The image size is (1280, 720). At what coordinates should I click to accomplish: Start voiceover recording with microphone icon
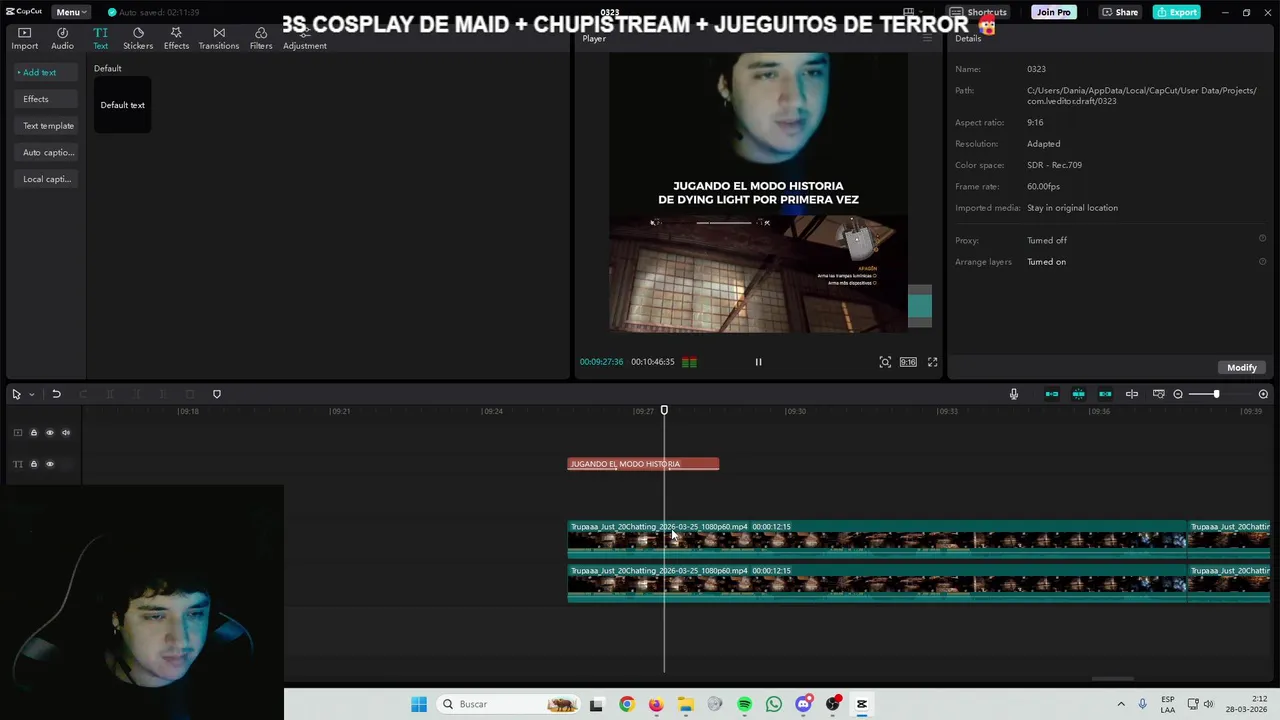click(x=1014, y=394)
